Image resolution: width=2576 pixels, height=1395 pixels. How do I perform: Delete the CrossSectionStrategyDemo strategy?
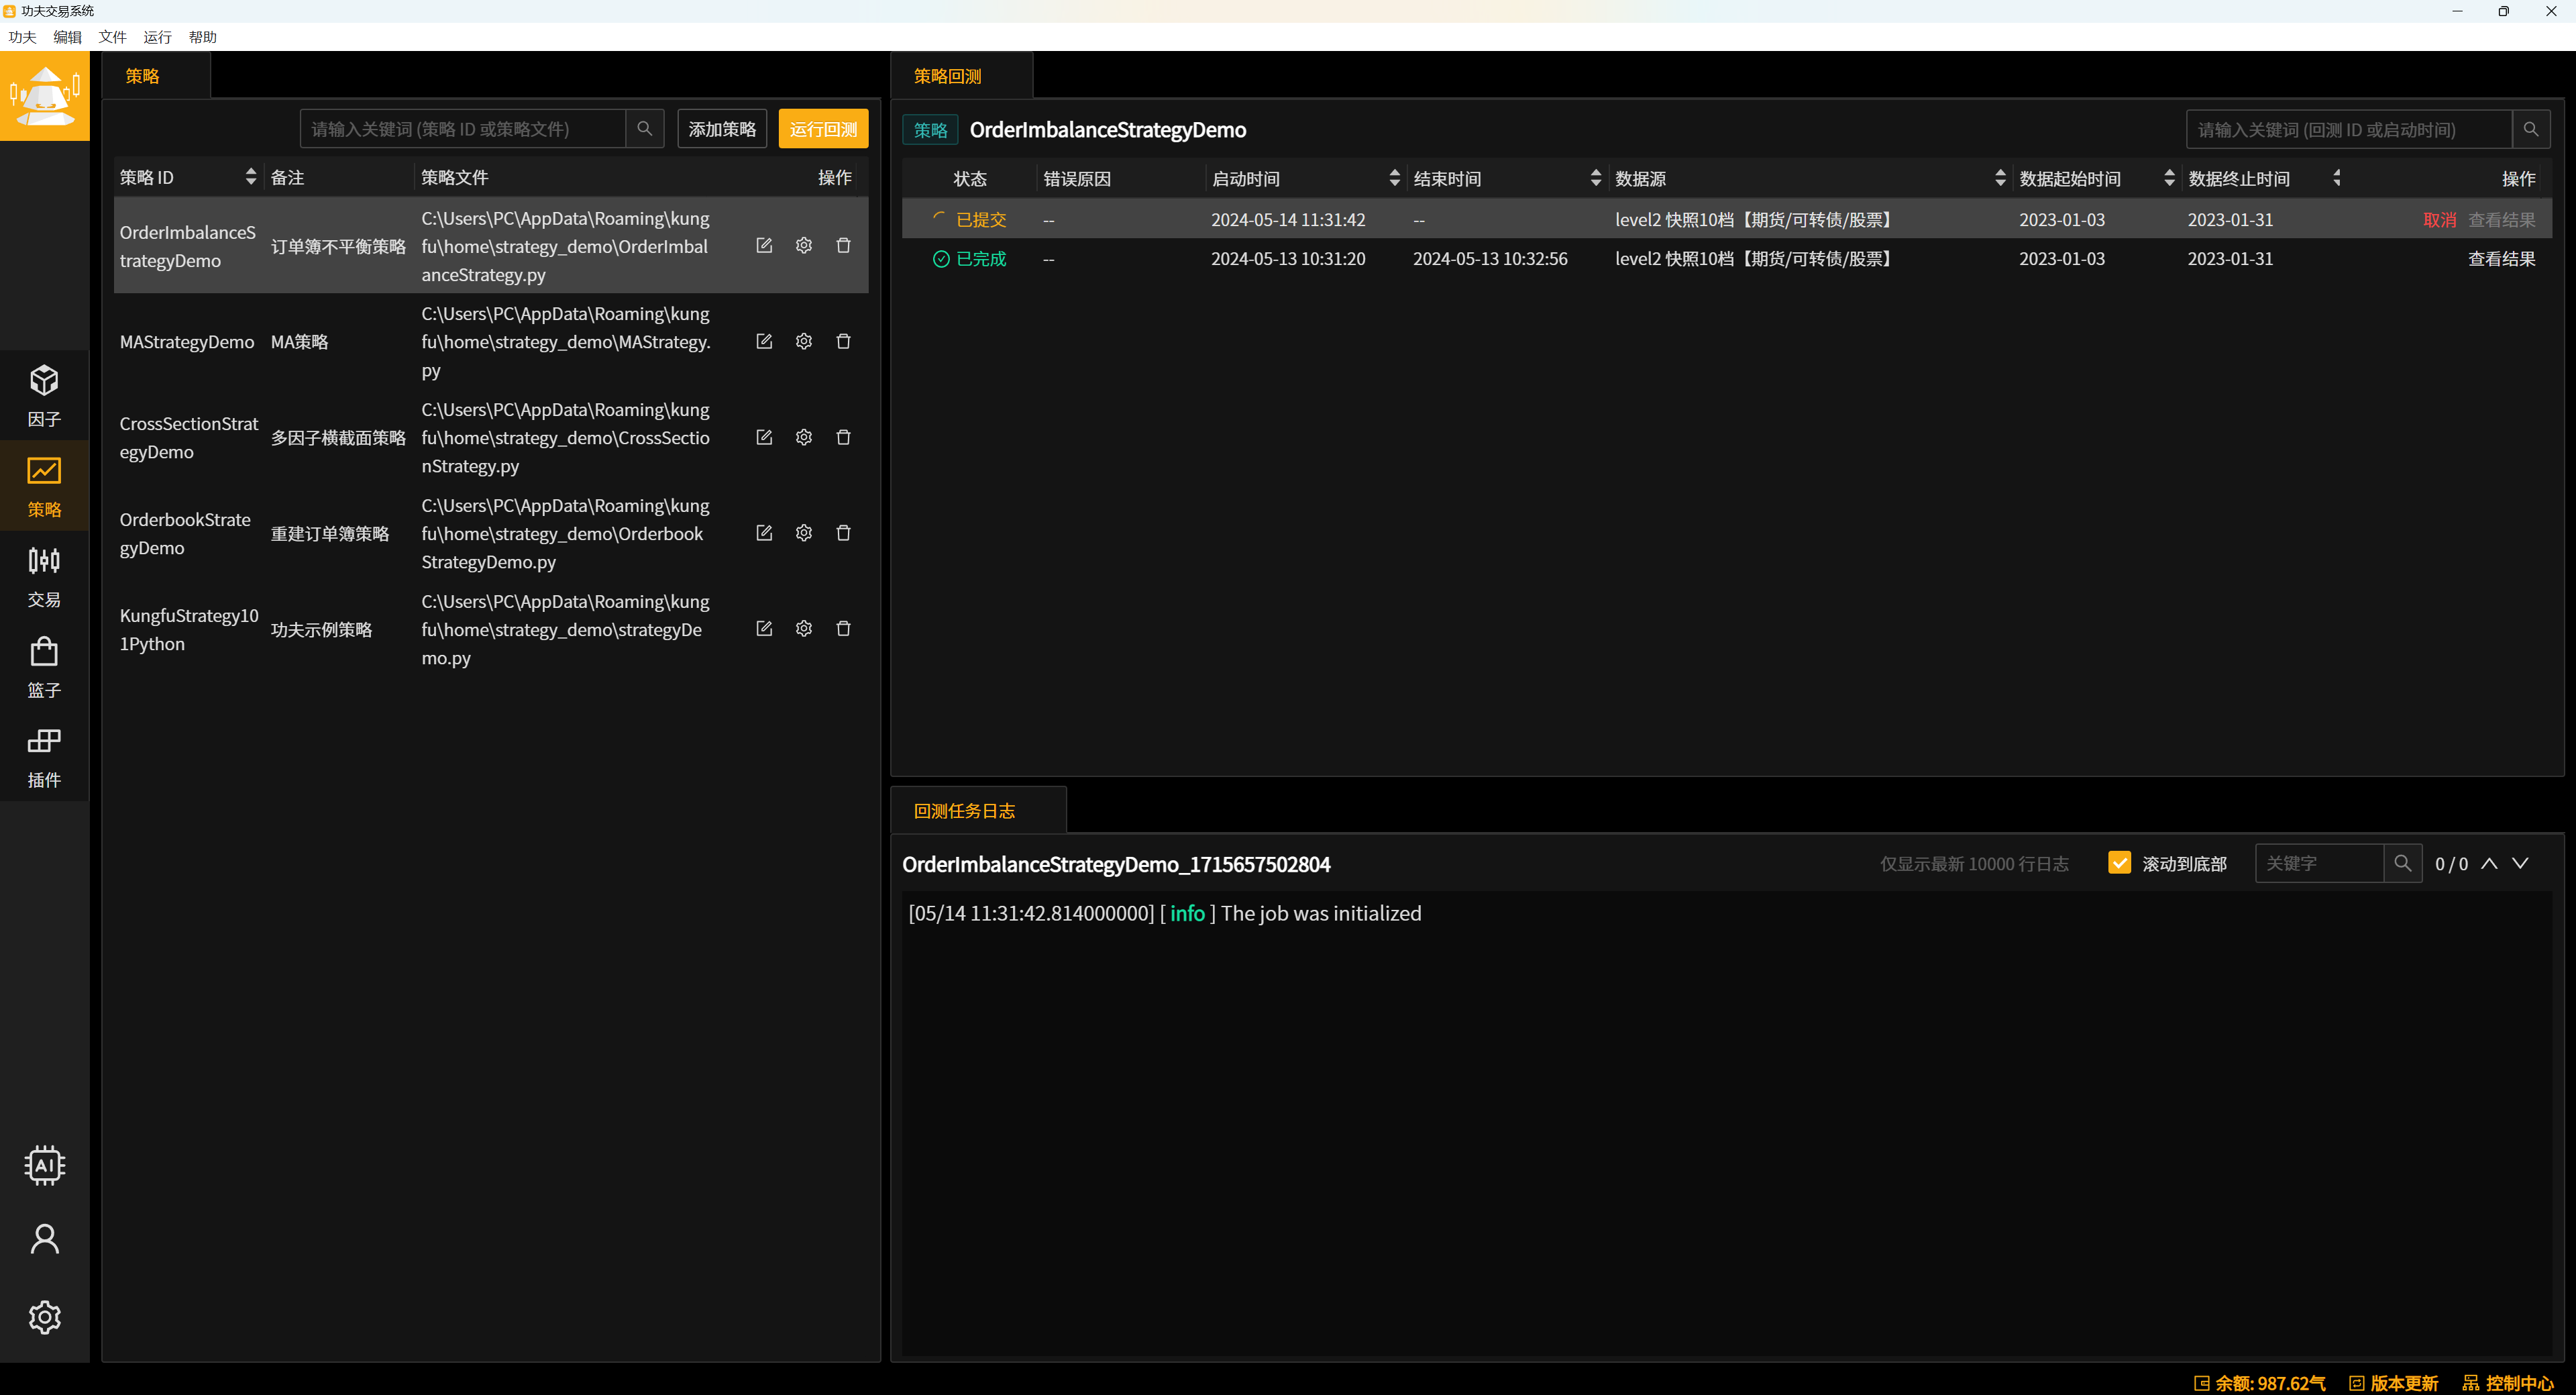(x=843, y=437)
